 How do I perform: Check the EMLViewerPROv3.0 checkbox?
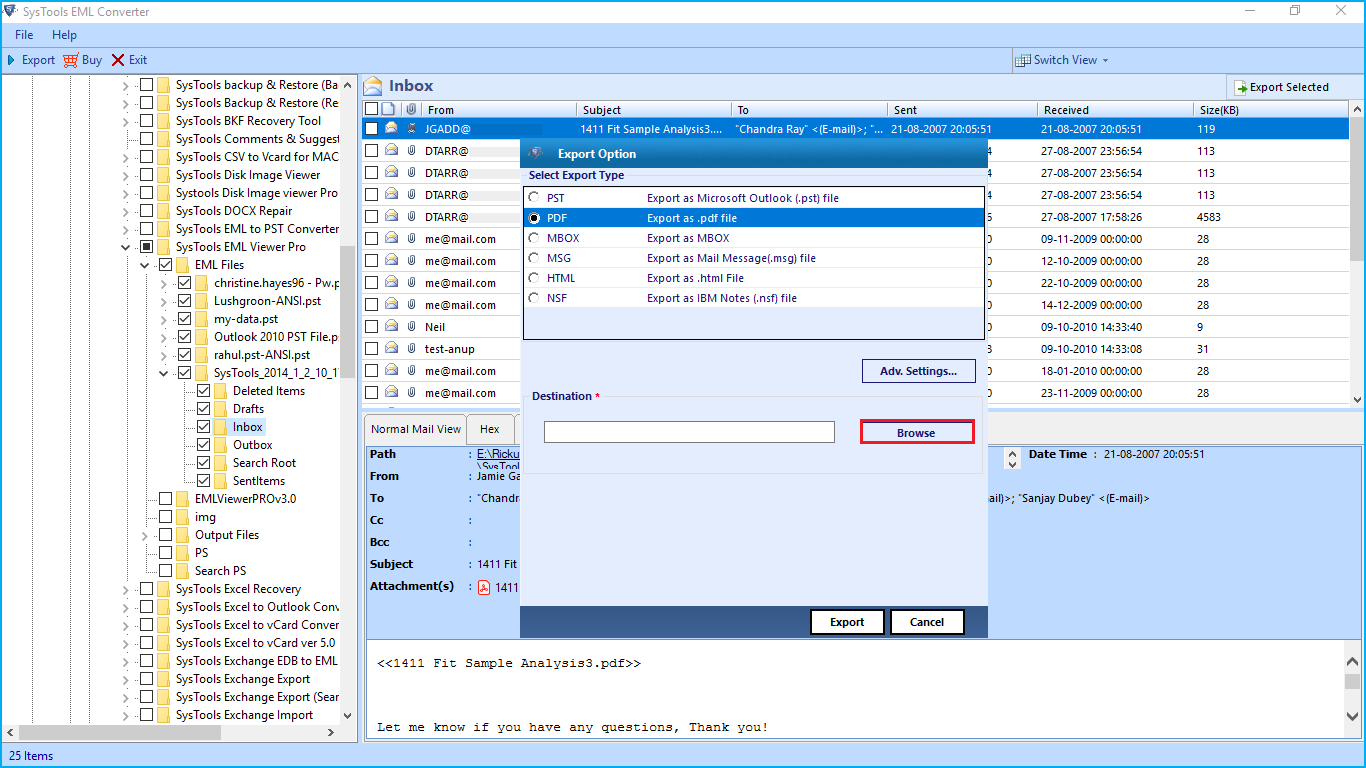coord(166,499)
